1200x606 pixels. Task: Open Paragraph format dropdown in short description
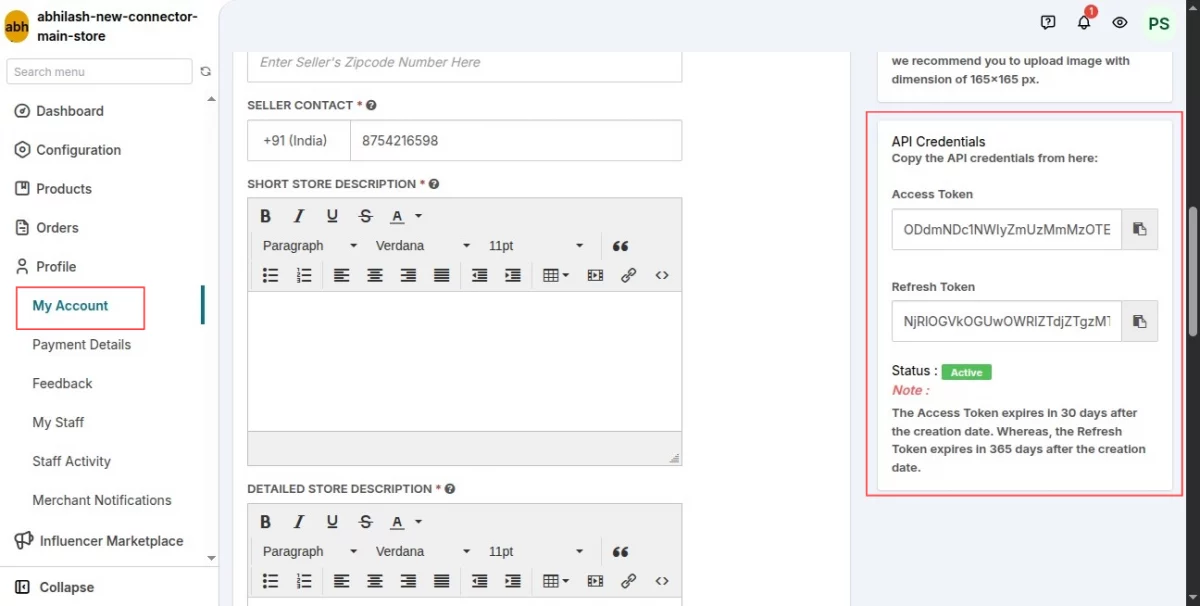pos(310,246)
